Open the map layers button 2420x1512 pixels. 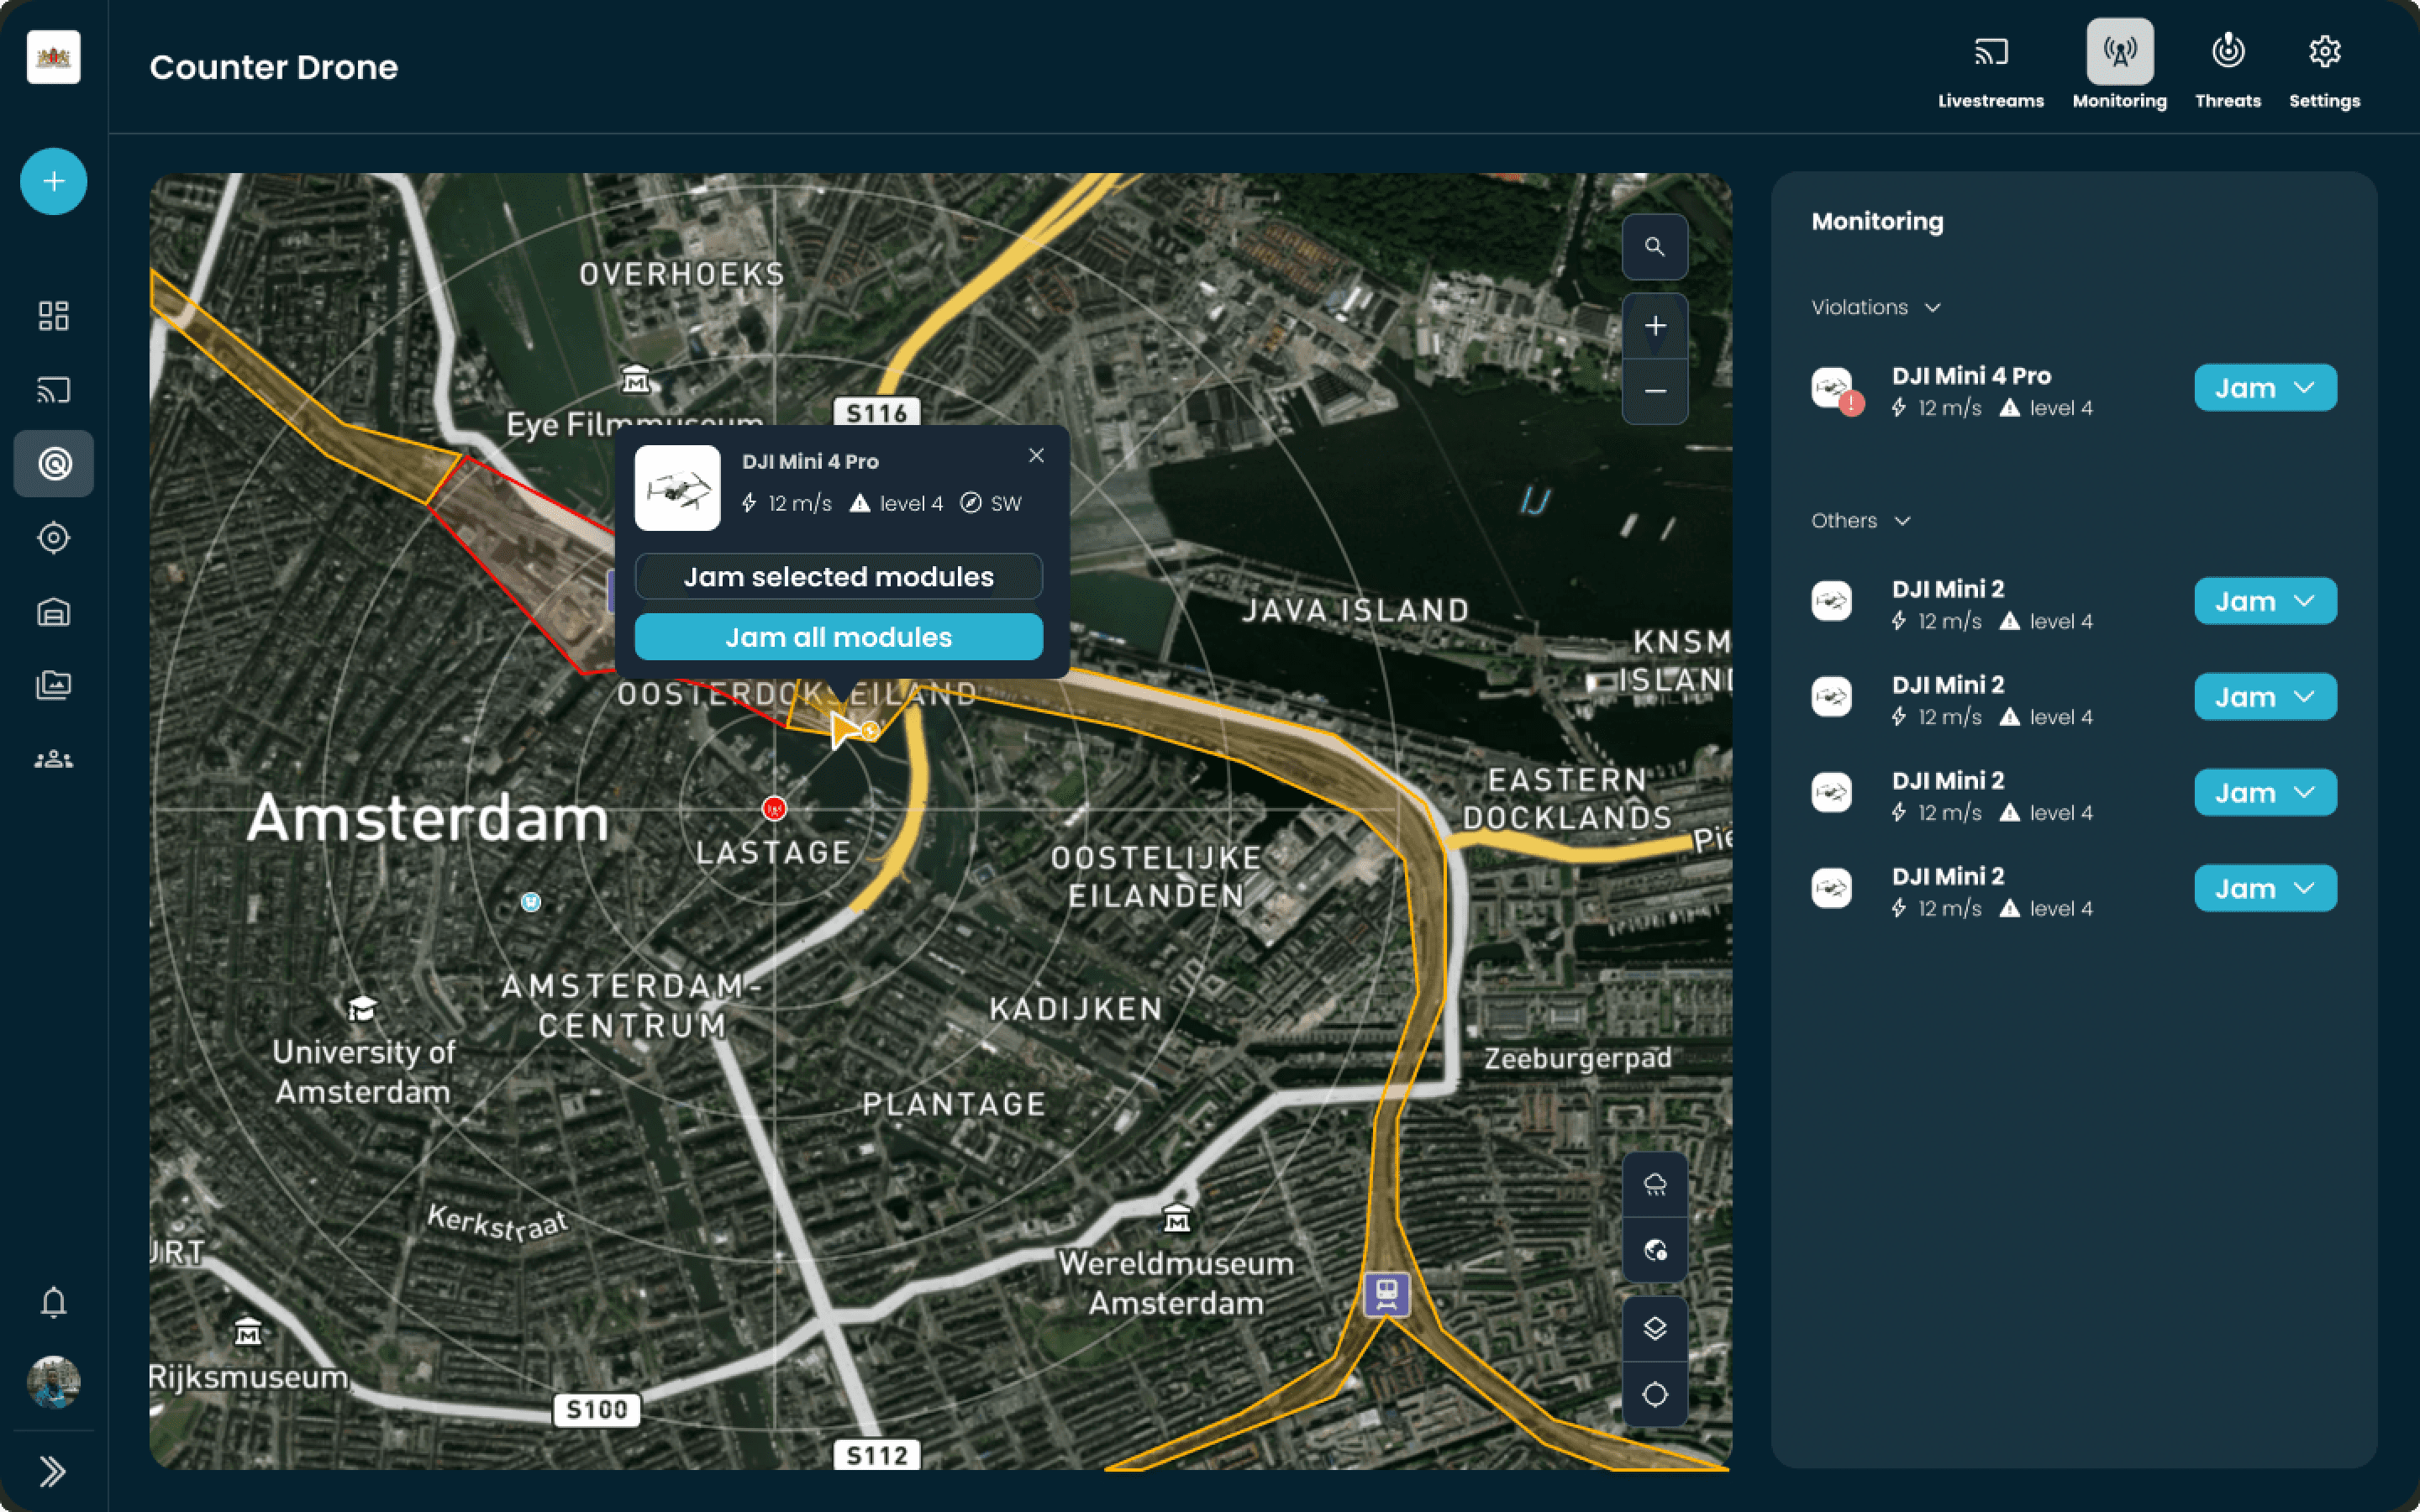pyautogui.click(x=1655, y=1328)
